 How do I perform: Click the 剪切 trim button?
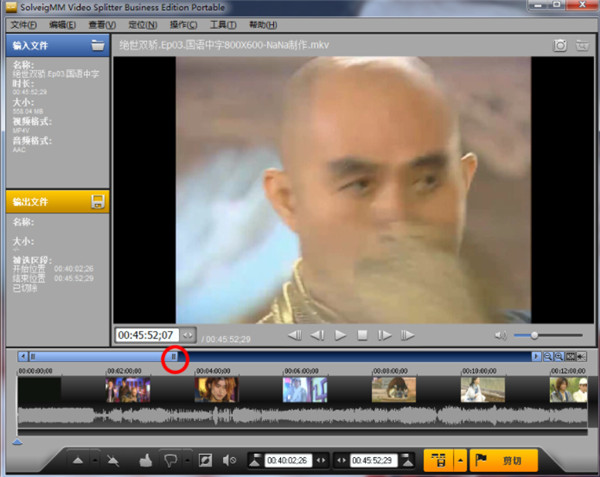[x=504, y=460]
